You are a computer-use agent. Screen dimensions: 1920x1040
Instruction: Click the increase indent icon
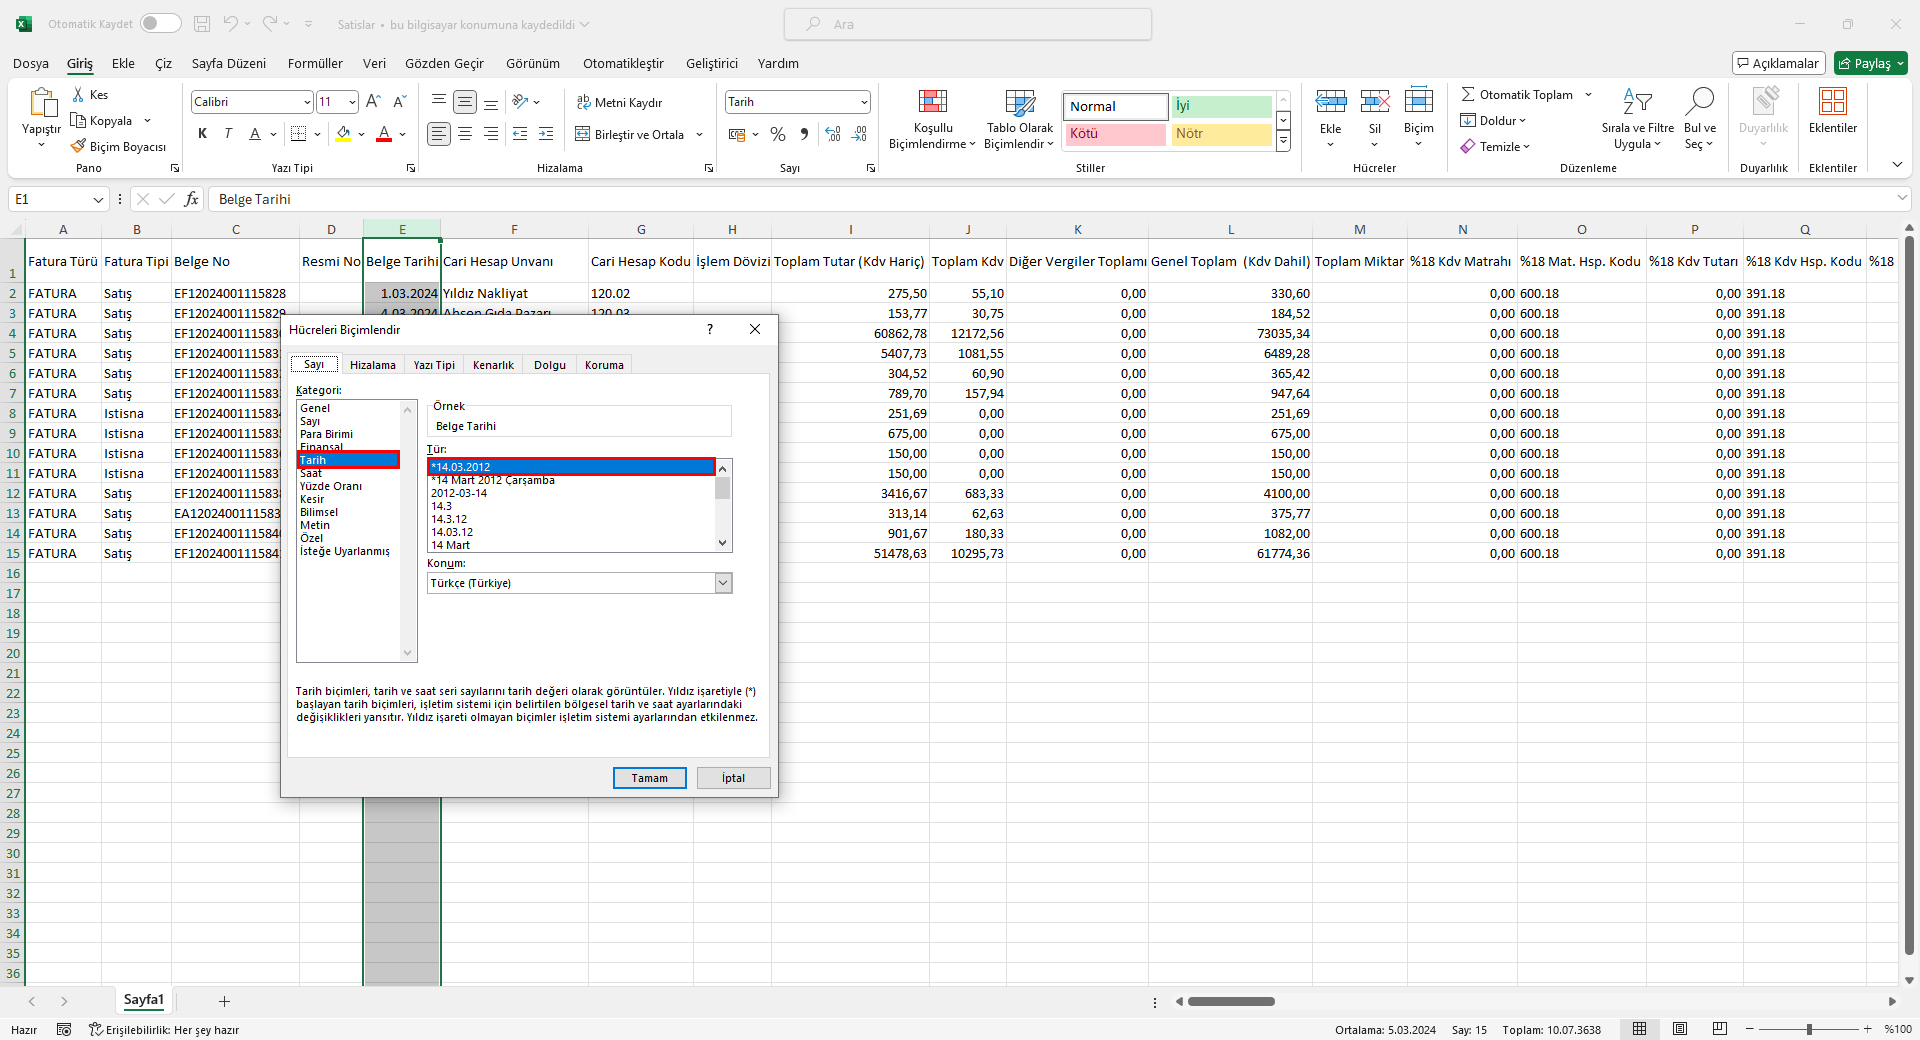(546, 133)
